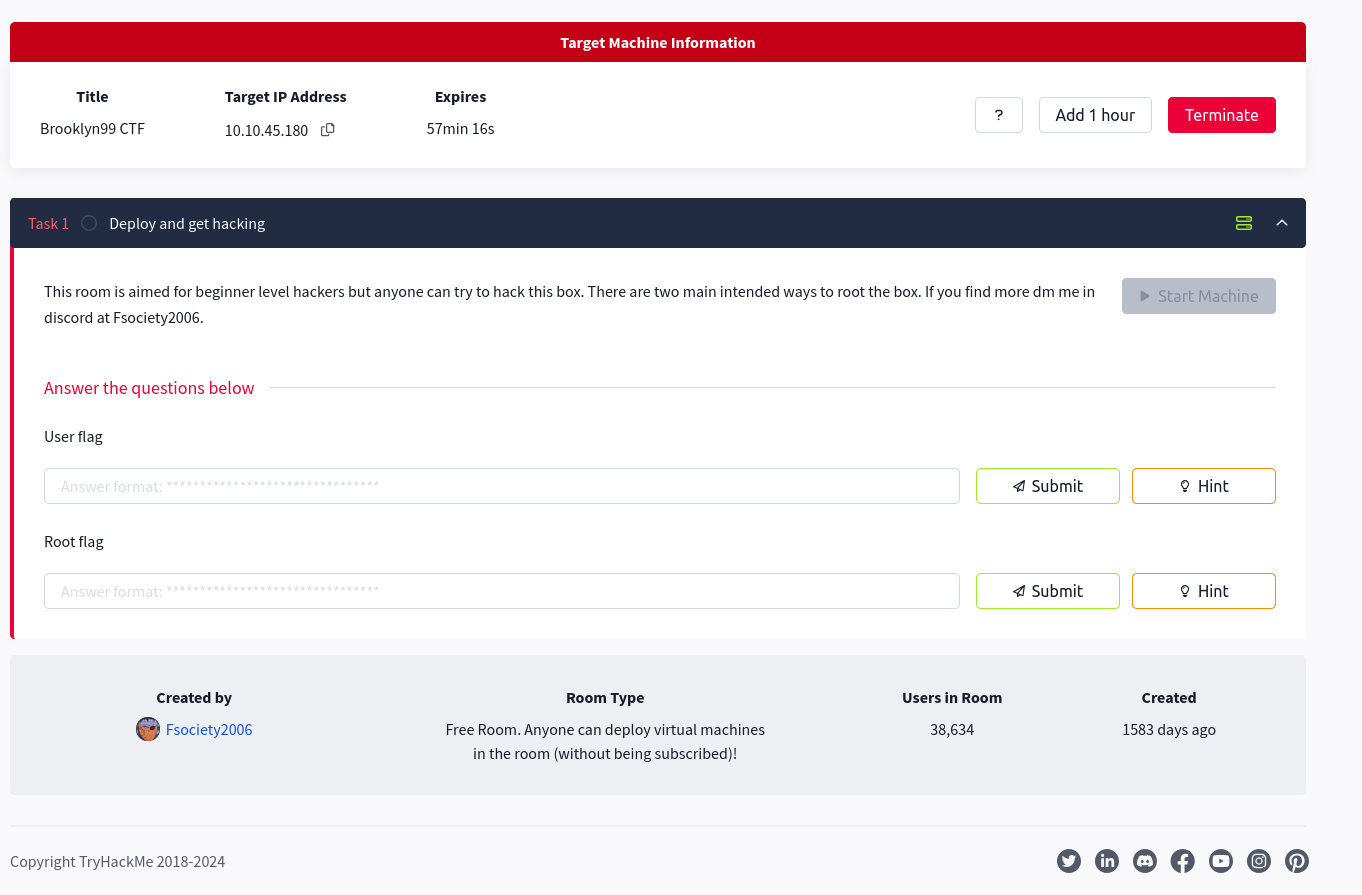
Task: Click the Task 1 header title
Action: pyautogui.click(x=187, y=223)
